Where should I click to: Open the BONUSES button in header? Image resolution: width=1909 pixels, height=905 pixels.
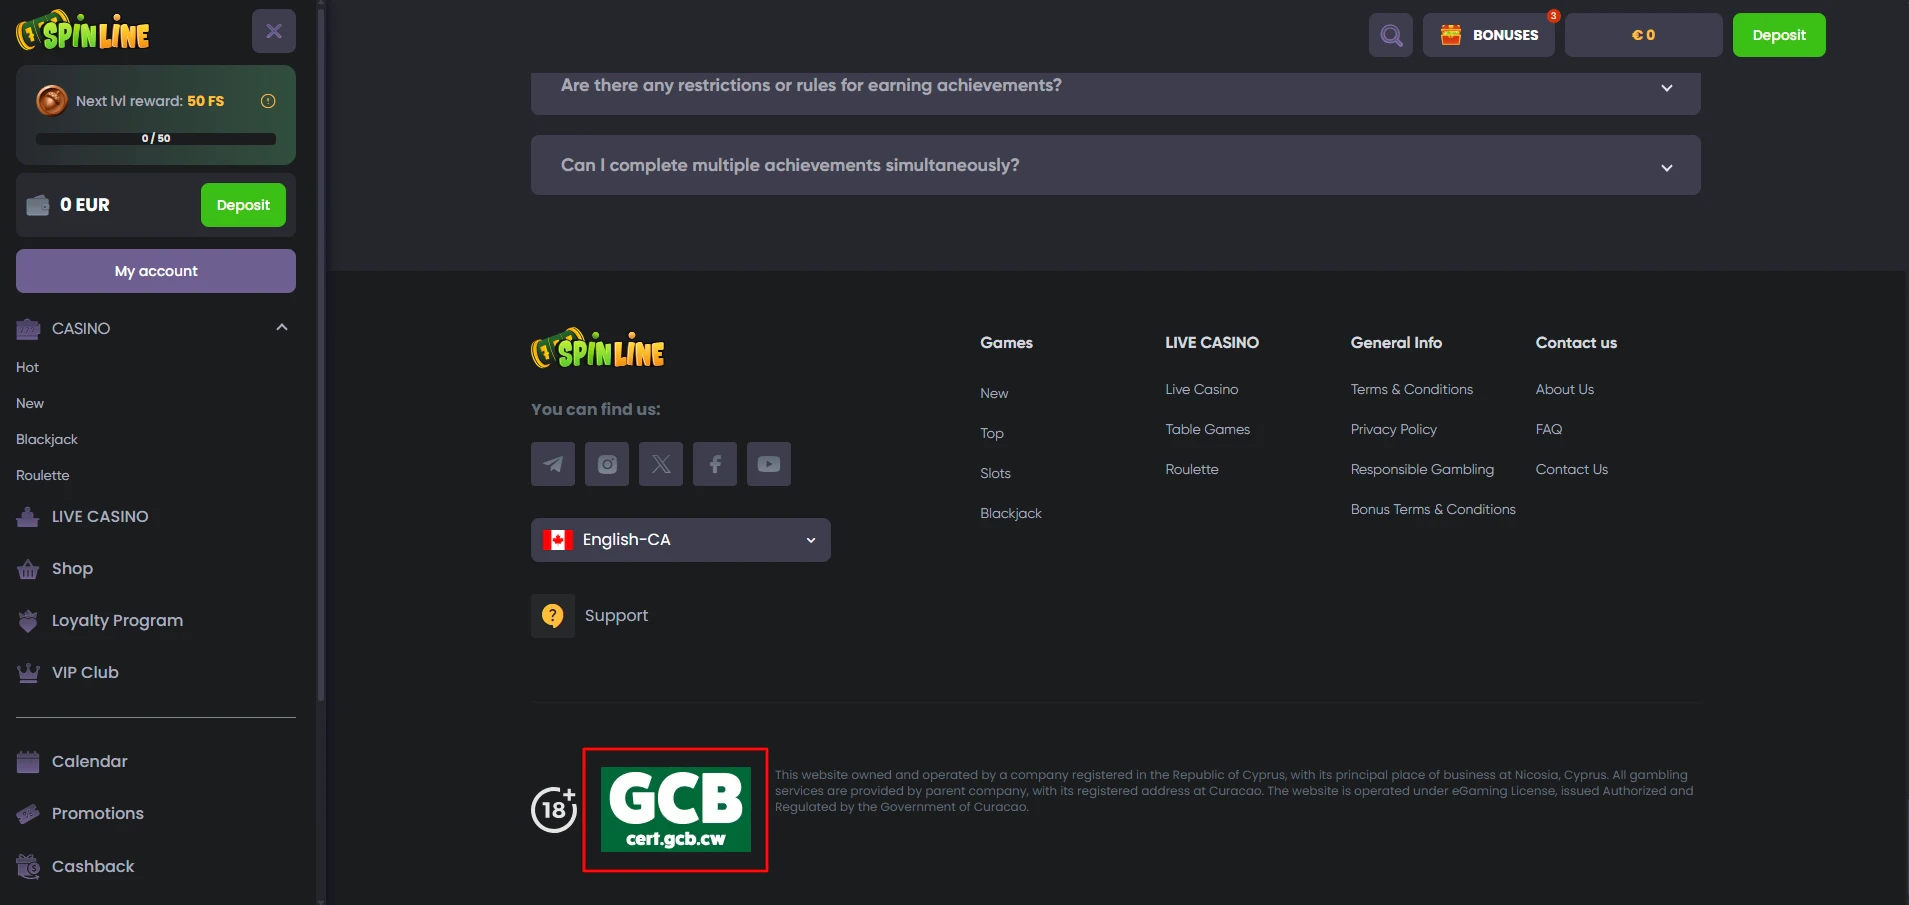pyautogui.click(x=1488, y=35)
